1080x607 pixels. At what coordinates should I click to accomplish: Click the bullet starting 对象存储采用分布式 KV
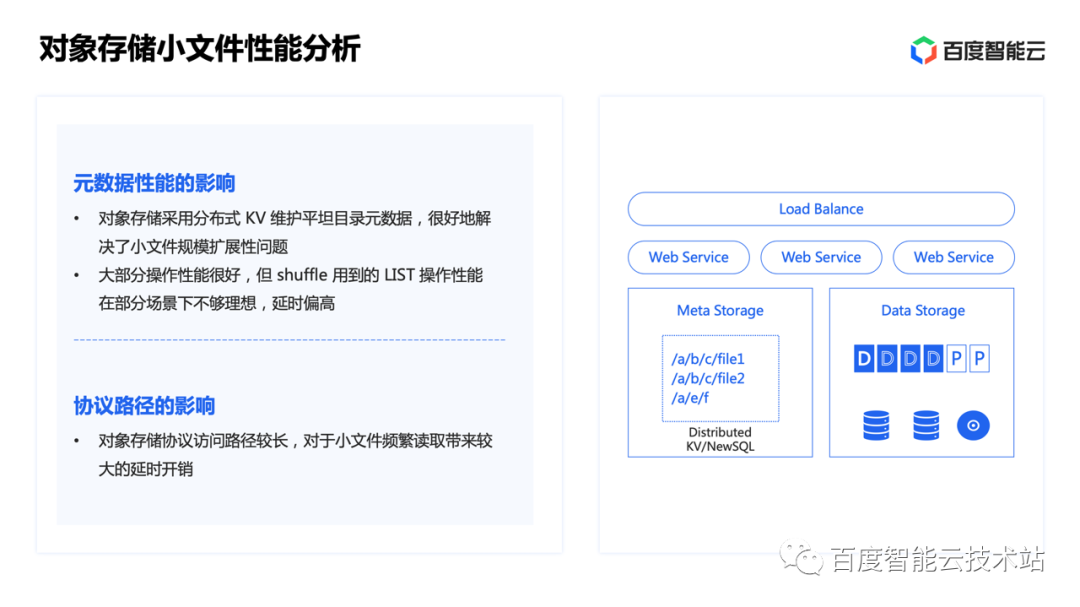[x=295, y=232]
